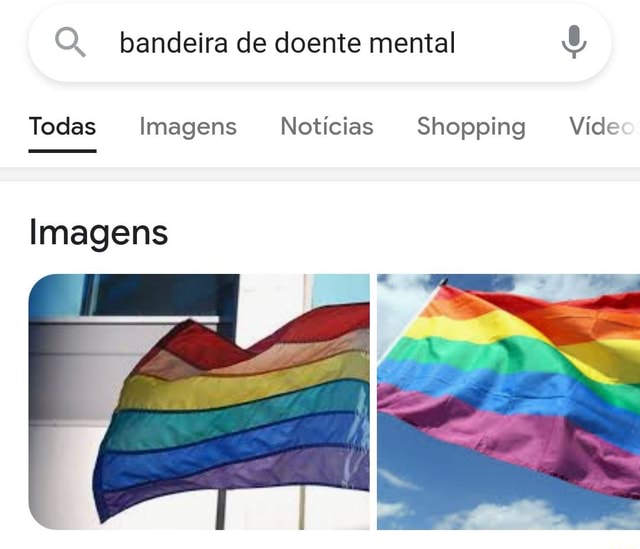Screen dimensions: 640x549
Task: Open the first flag thumbnail by the building
Action: click(x=199, y=402)
